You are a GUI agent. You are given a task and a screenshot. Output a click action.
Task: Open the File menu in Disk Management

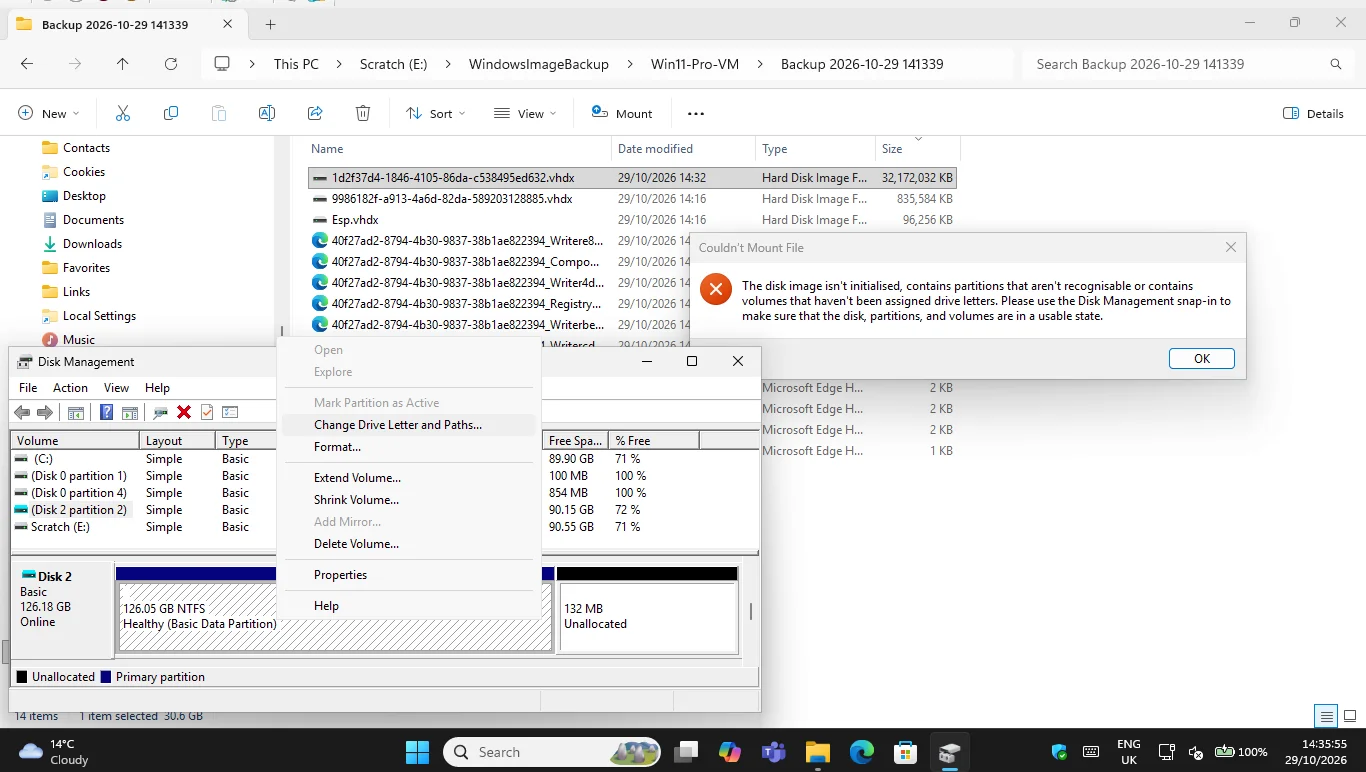point(28,388)
